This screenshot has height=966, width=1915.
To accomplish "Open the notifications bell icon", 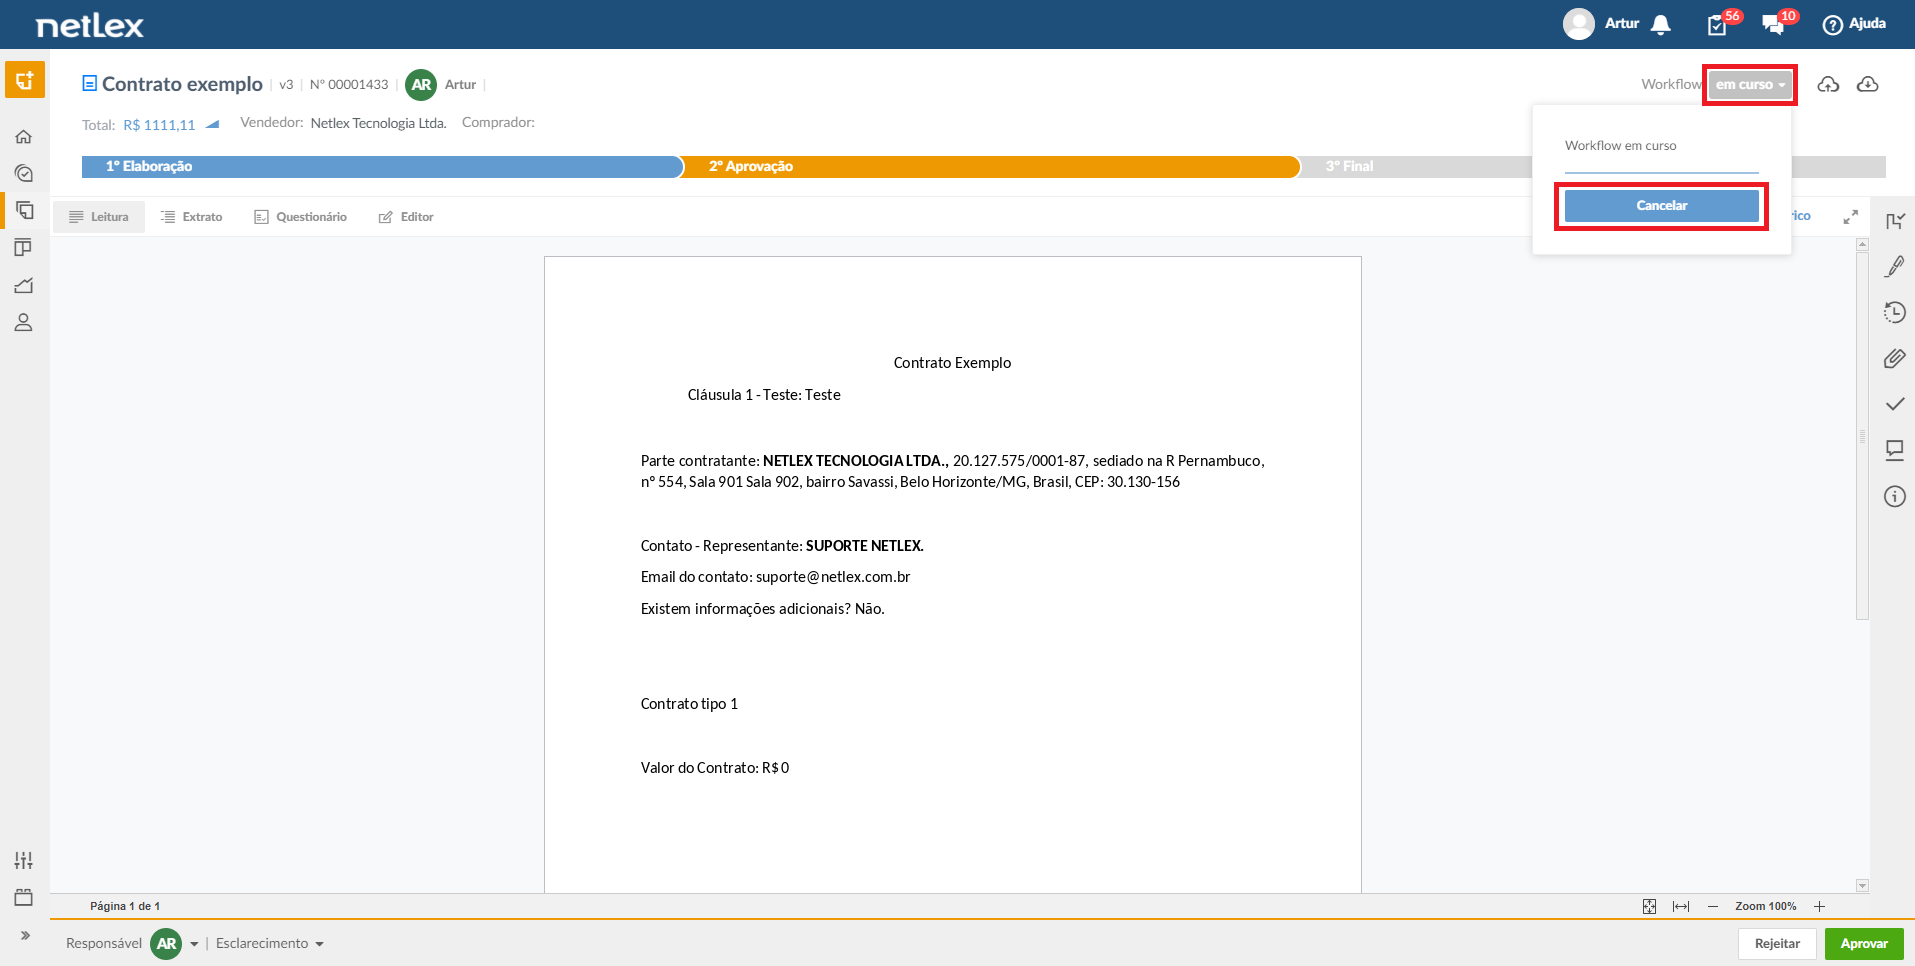I will tap(1661, 25).
